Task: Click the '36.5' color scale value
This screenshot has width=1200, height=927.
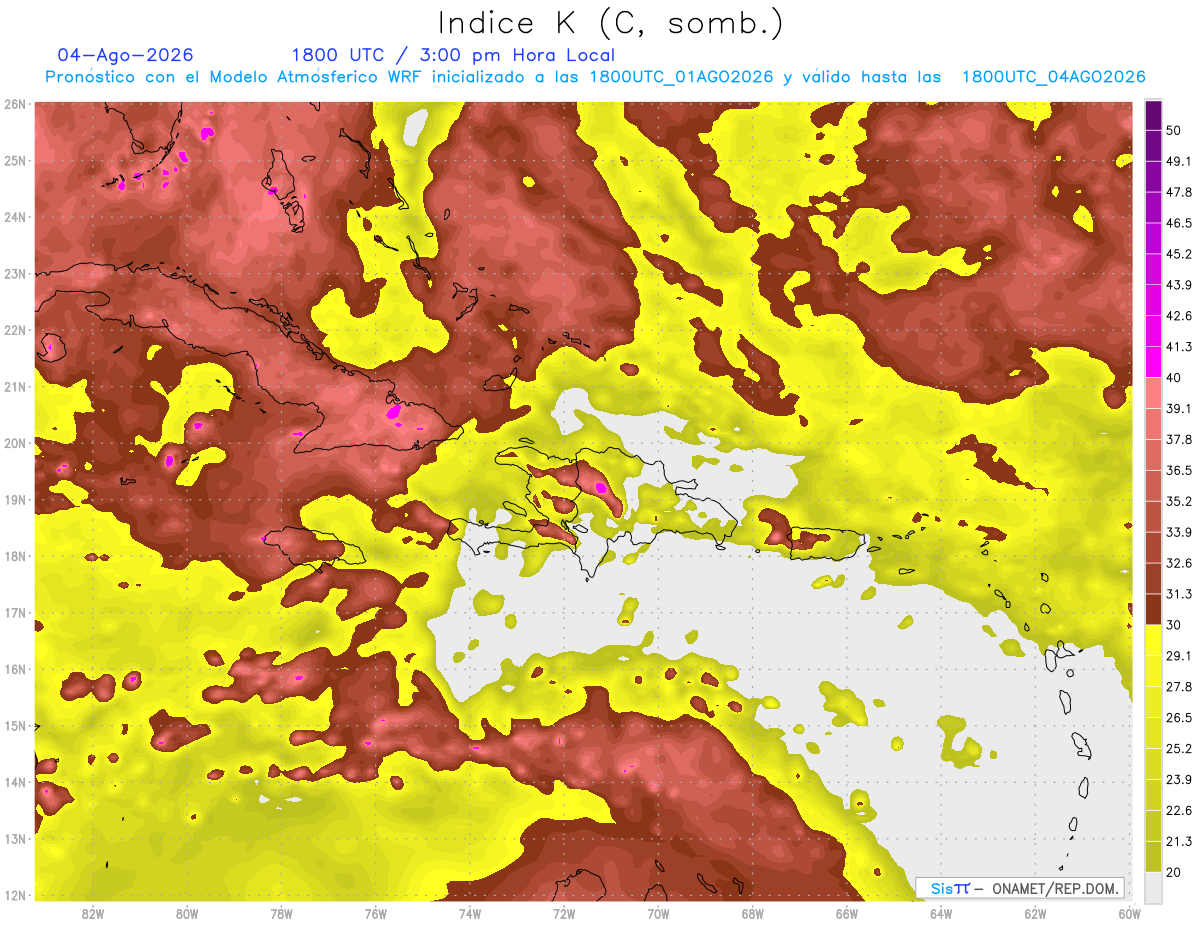Action: 1179,470
